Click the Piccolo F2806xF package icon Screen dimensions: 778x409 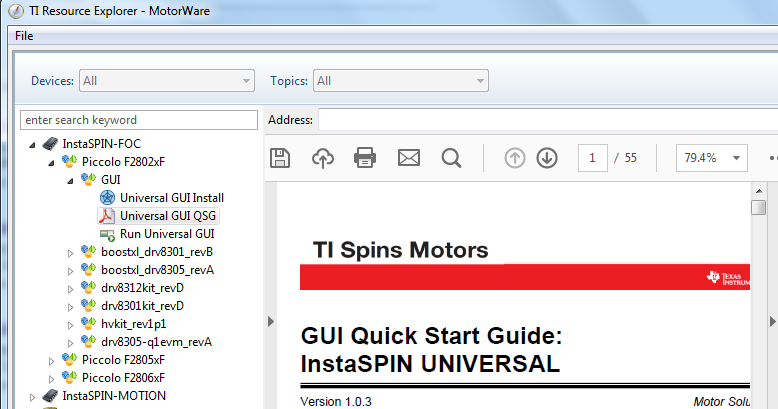pyautogui.click(x=69, y=377)
